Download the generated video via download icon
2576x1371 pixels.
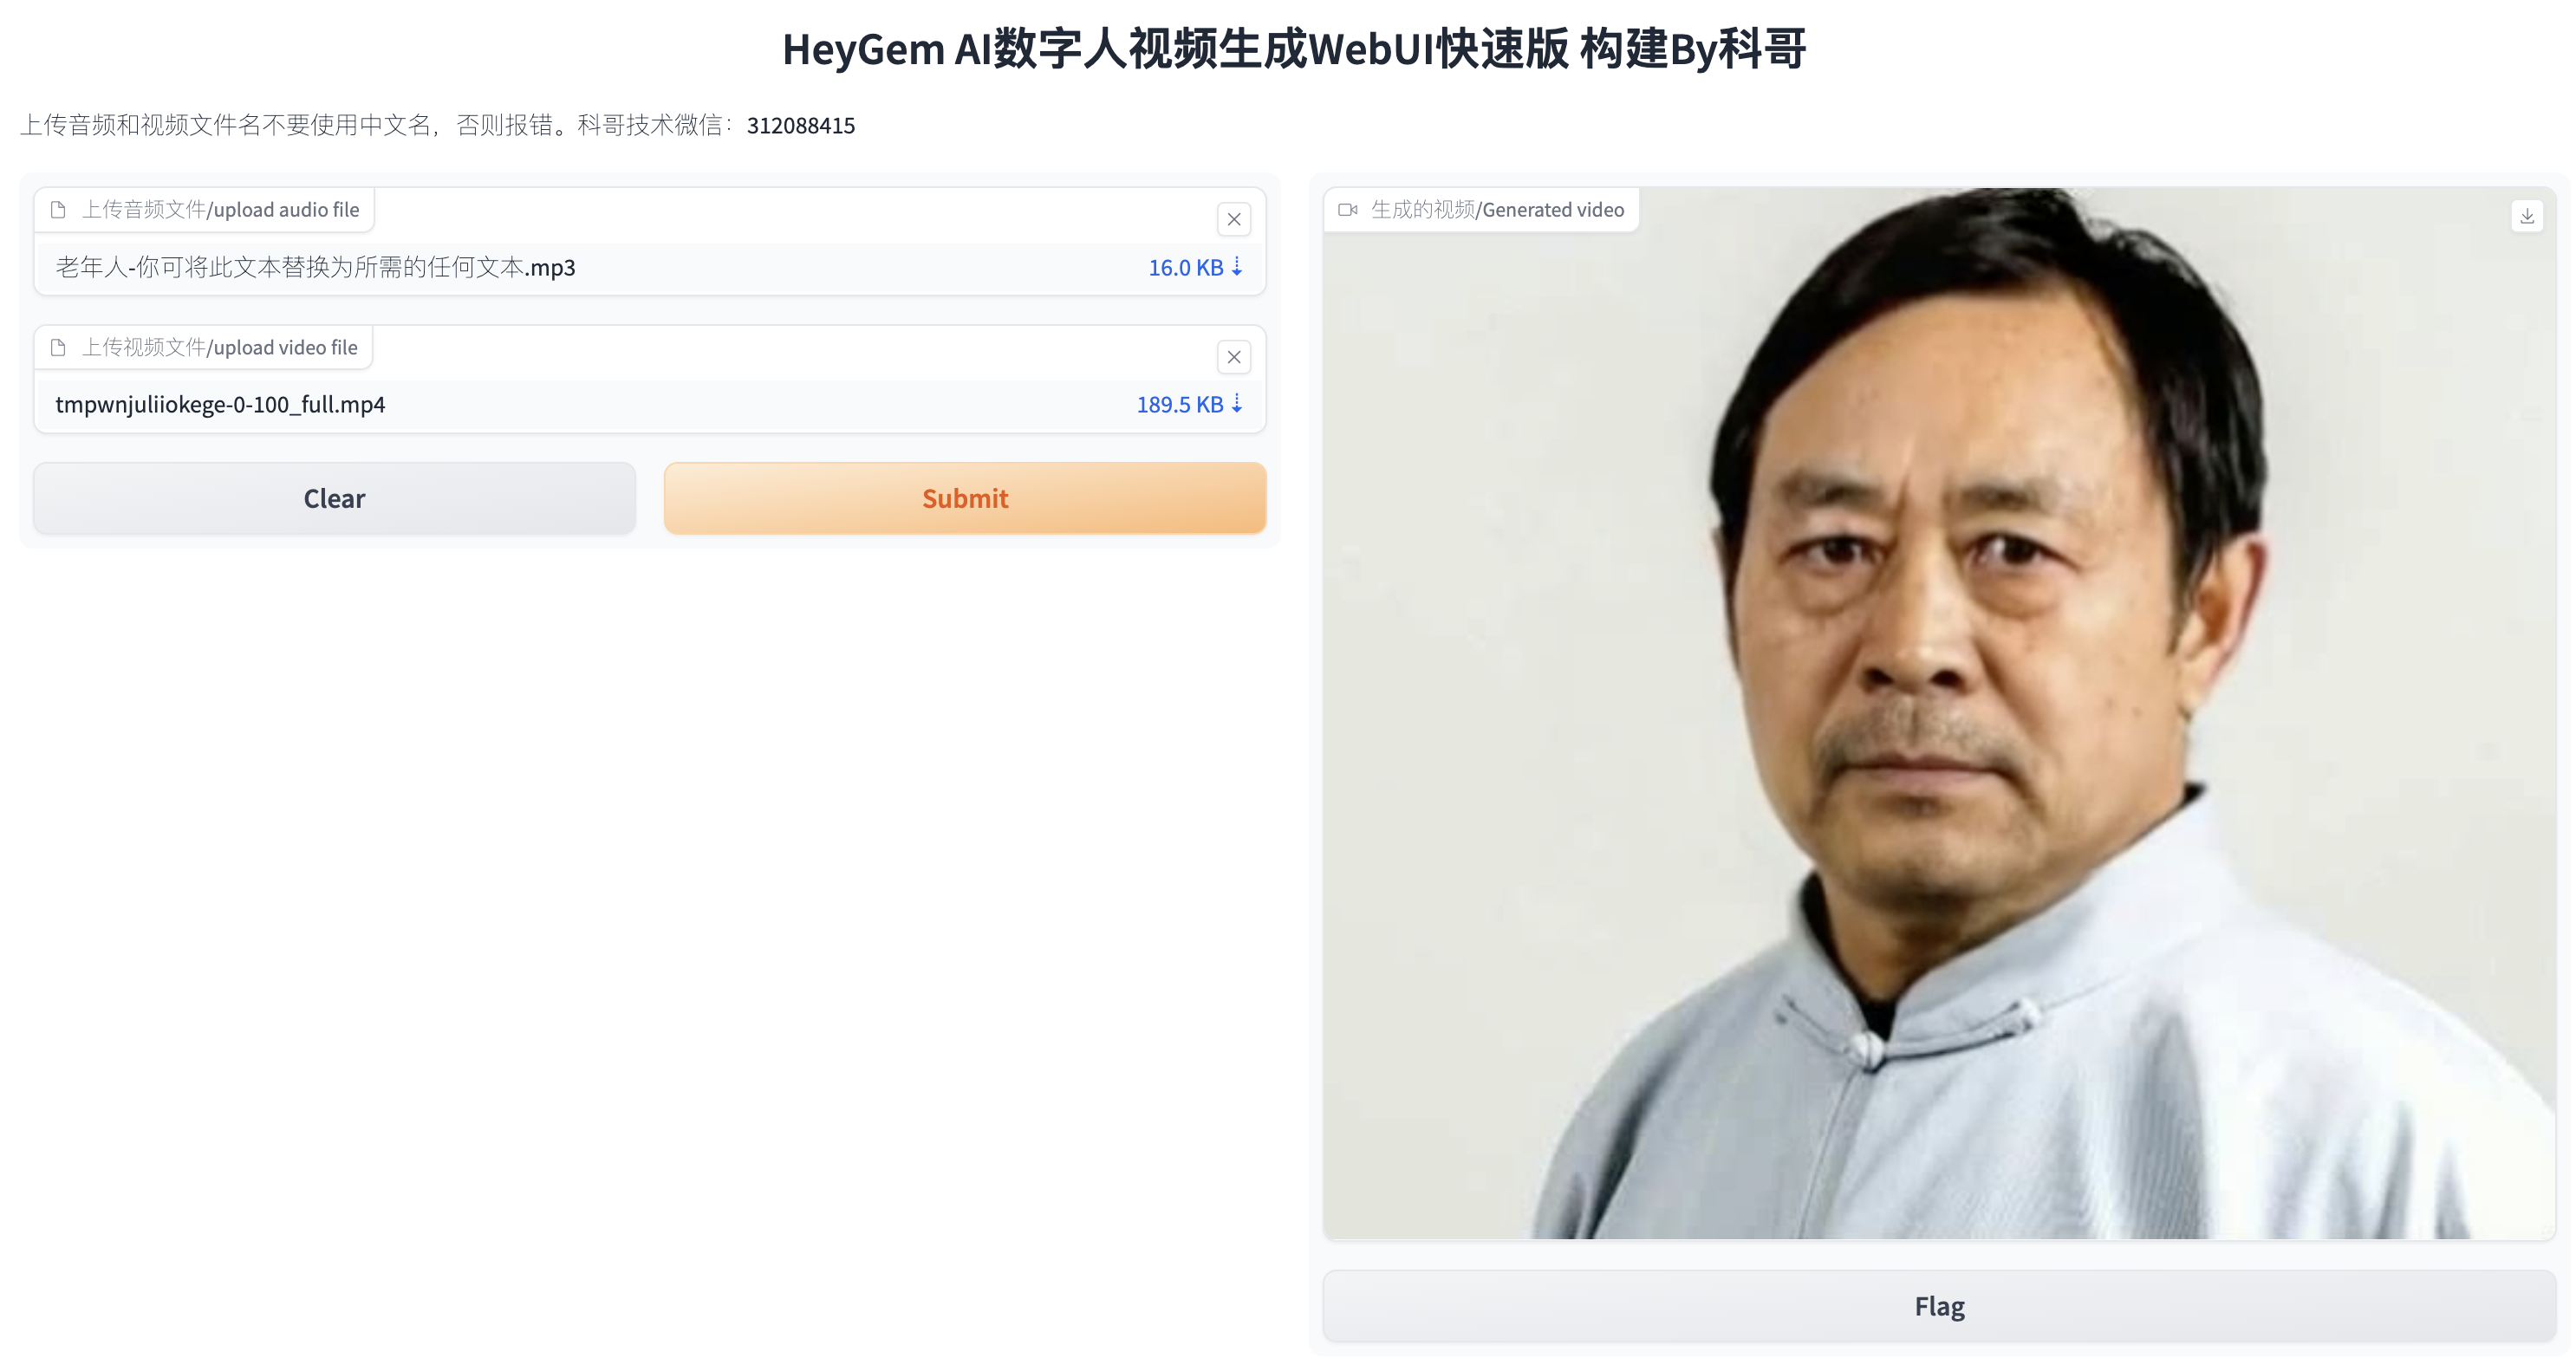2526,216
